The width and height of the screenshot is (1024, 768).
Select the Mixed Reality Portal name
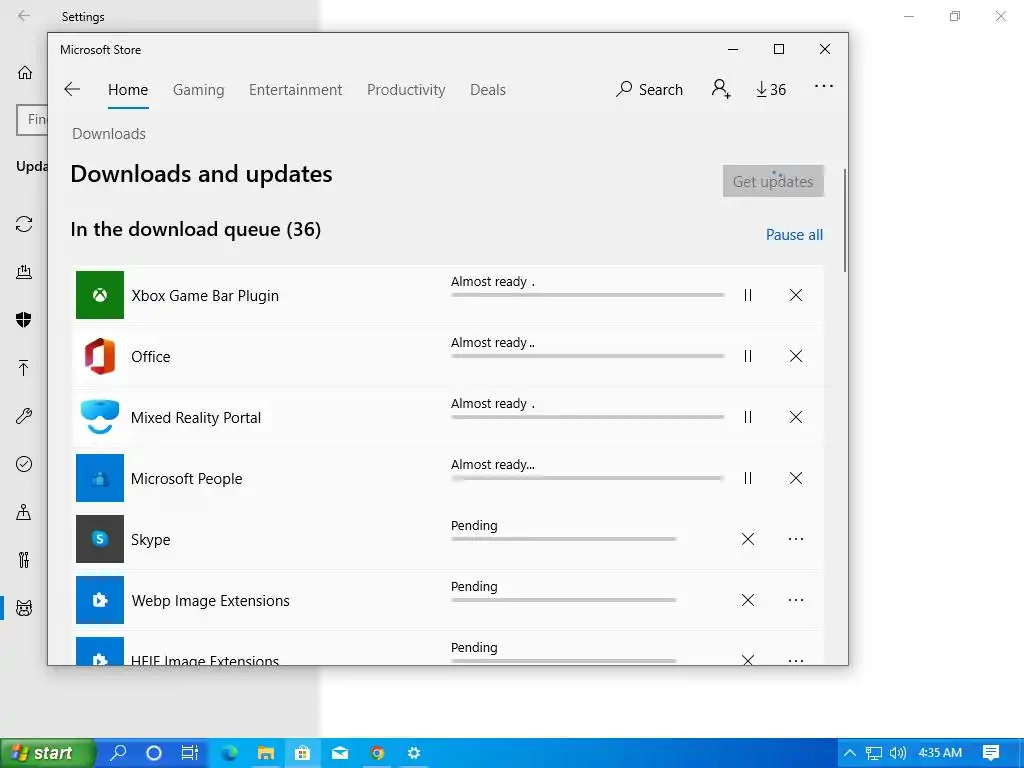tap(196, 418)
